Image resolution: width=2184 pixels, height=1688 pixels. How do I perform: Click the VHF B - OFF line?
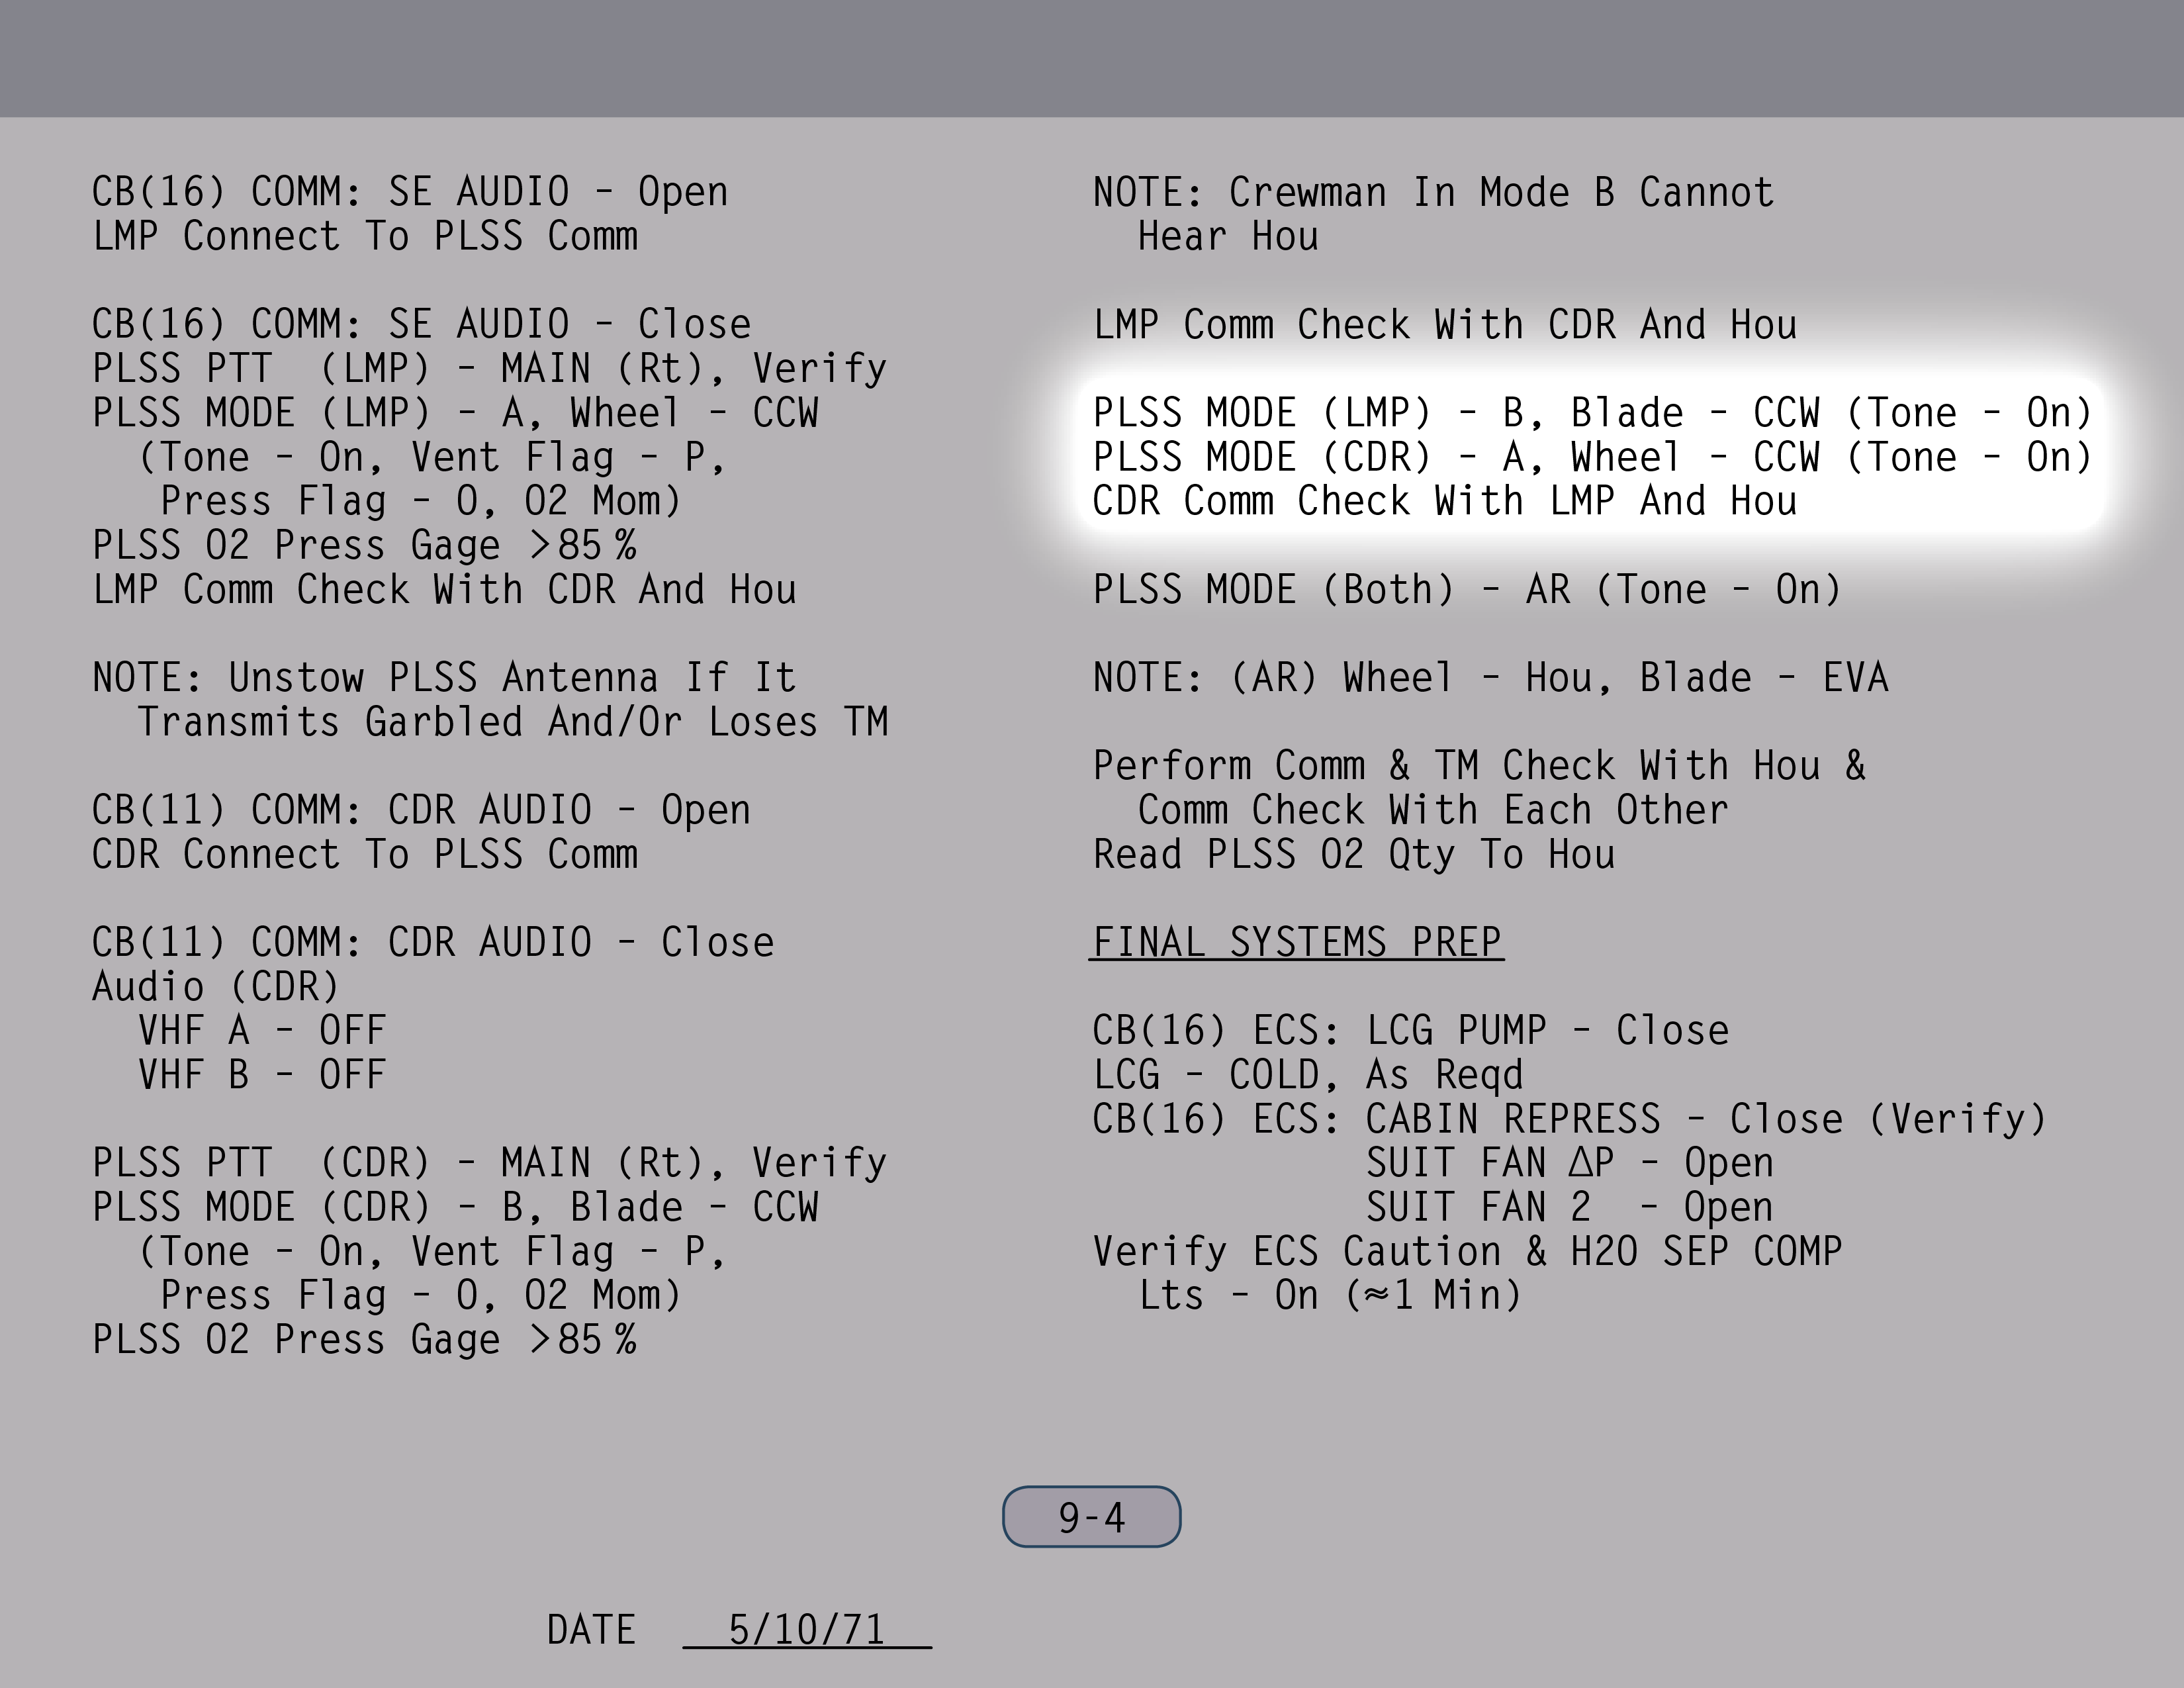[262, 1075]
